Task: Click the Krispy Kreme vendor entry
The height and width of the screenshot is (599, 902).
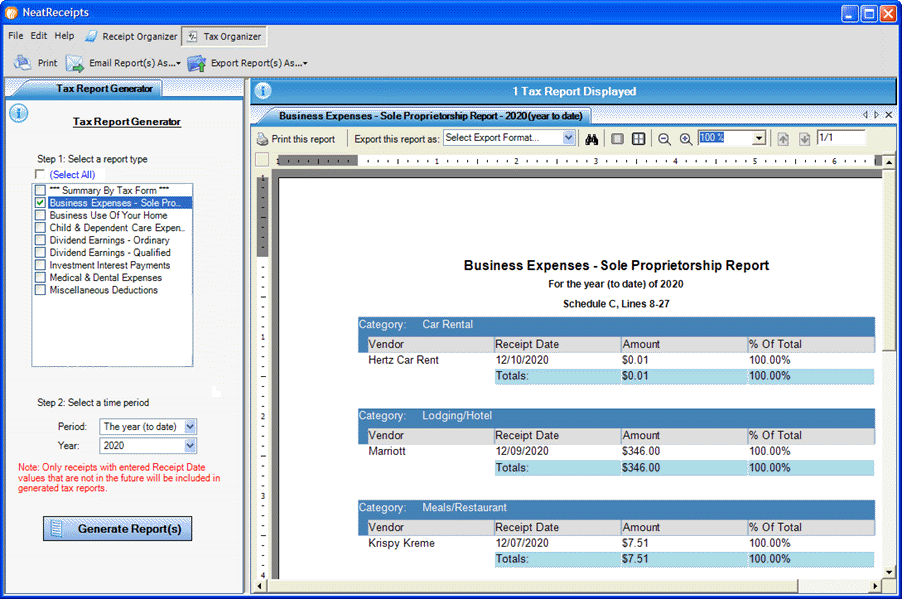Action: [402, 543]
